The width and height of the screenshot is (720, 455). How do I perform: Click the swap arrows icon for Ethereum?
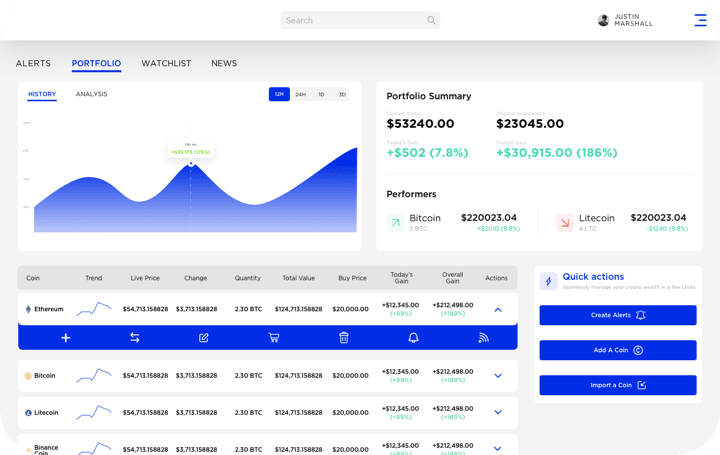pos(135,338)
